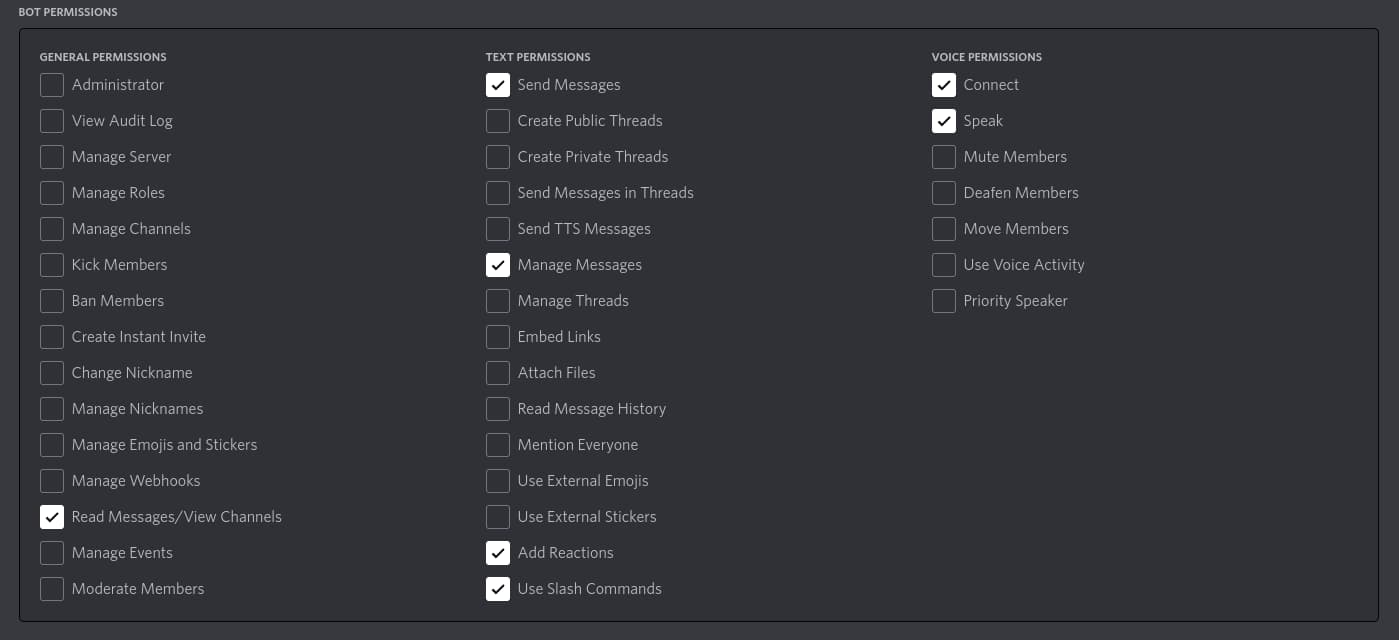Screen dimensions: 1399x640
Task: Uncheck the Connect voice permission
Action: coord(944,85)
